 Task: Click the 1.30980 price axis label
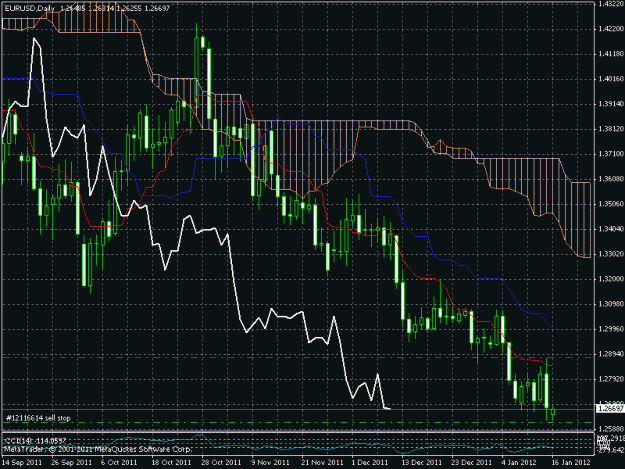point(610,304)
